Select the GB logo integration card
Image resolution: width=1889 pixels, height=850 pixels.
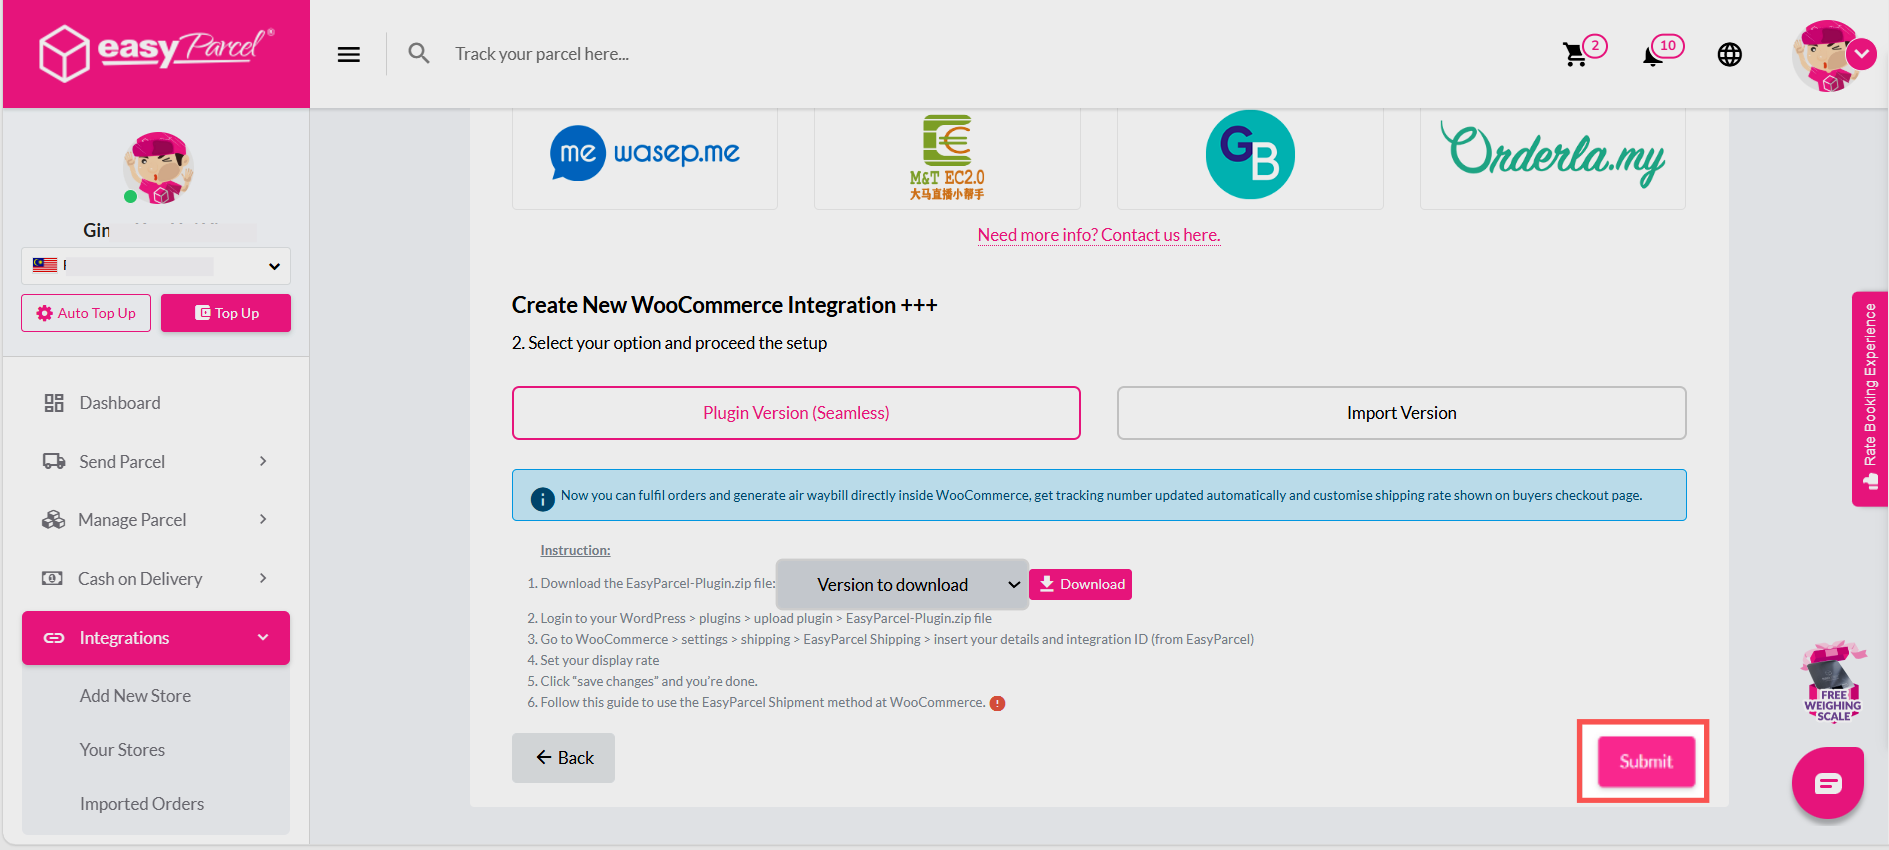pos(1250,158)
